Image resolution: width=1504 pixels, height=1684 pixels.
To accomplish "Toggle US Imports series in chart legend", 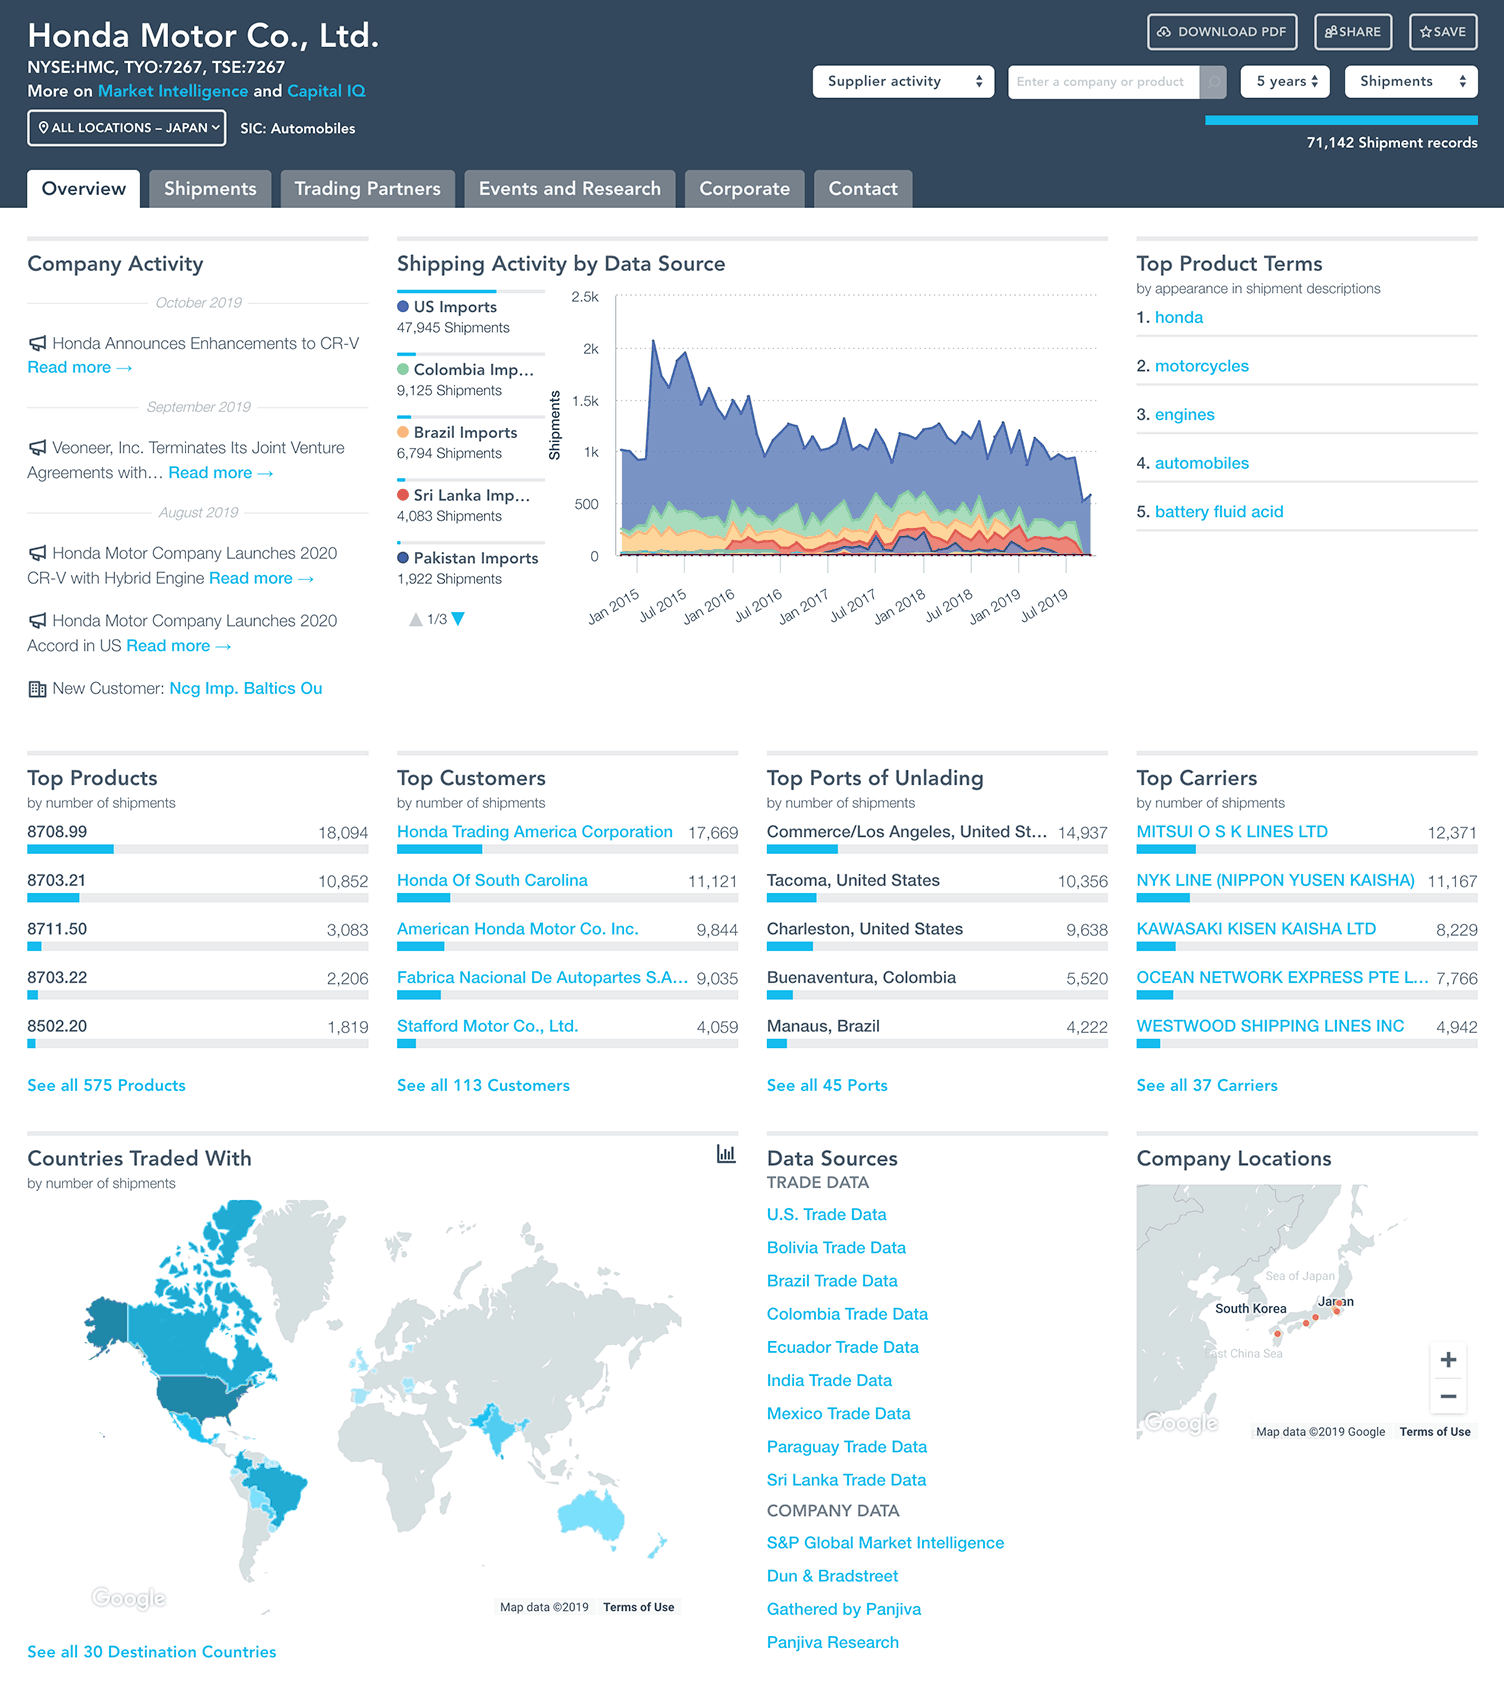I will (447, 307).
